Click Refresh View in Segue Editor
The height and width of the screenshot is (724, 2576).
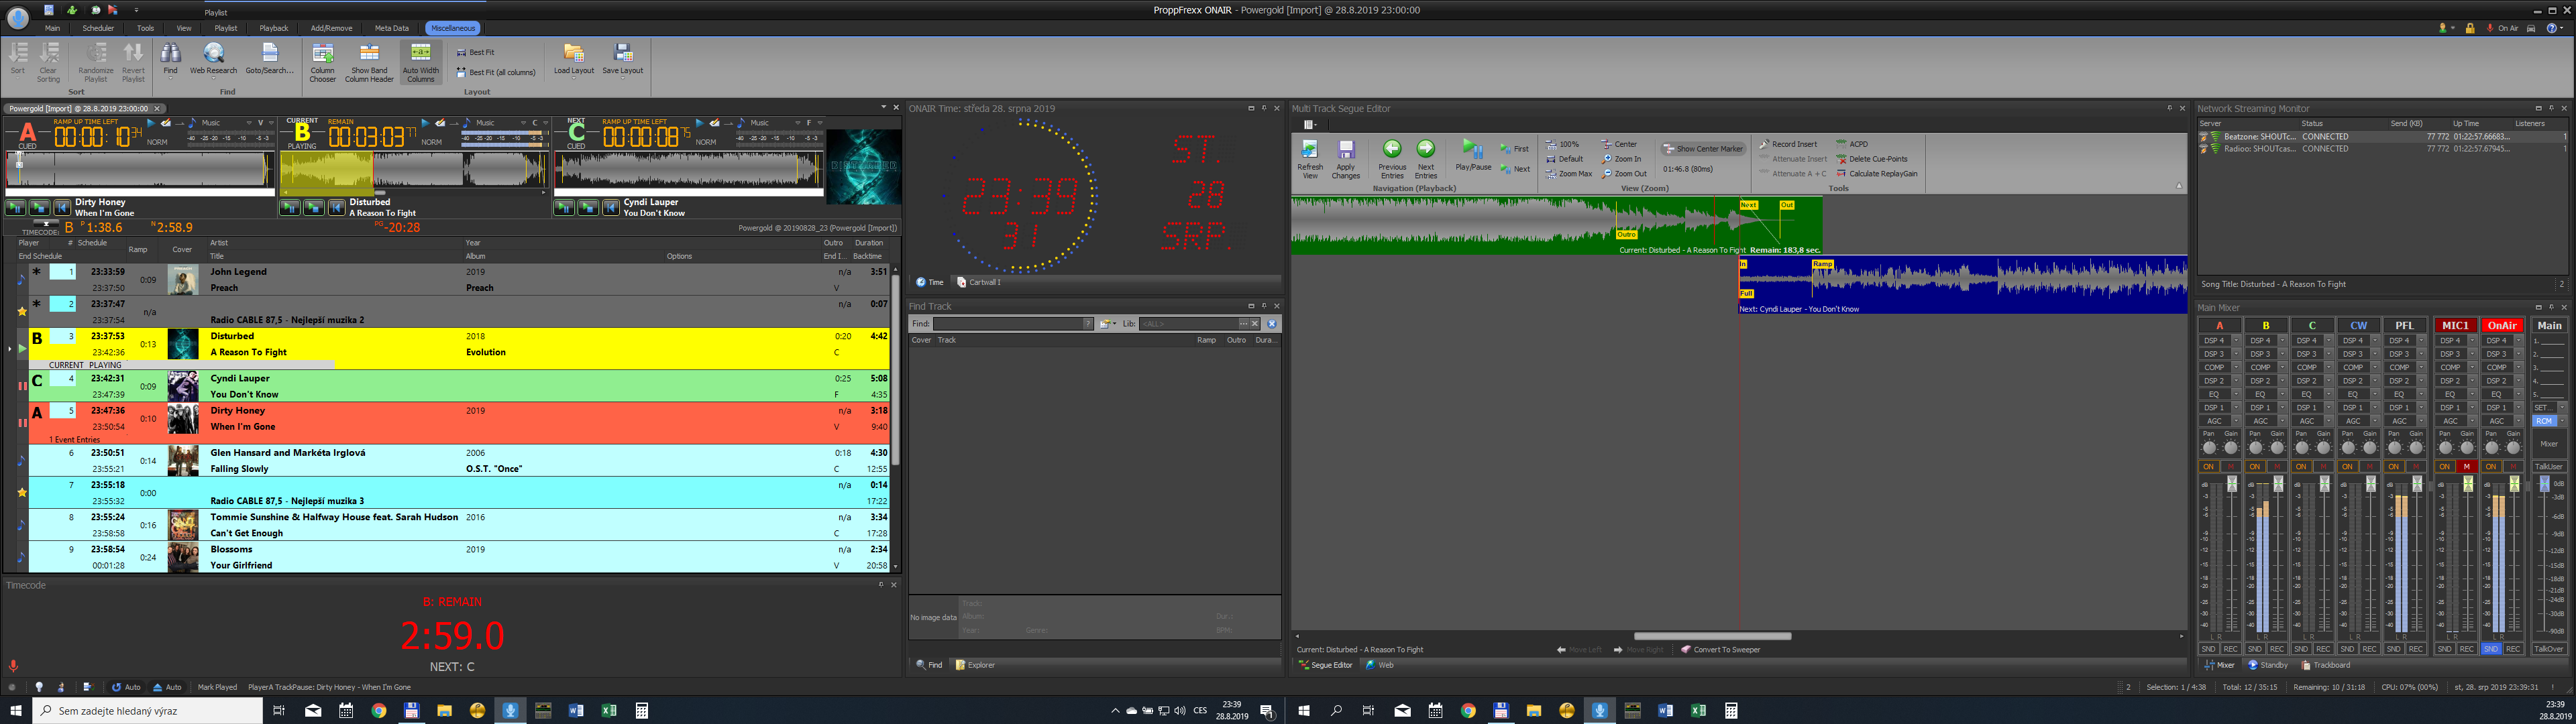pyautogui.click(x=1309, y=159)
